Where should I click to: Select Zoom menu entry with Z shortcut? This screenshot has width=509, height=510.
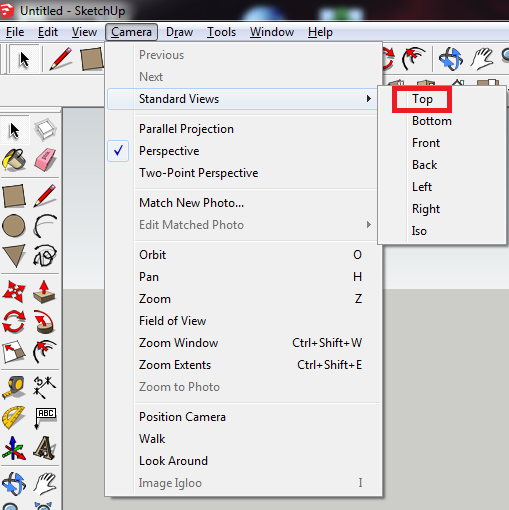242,299
